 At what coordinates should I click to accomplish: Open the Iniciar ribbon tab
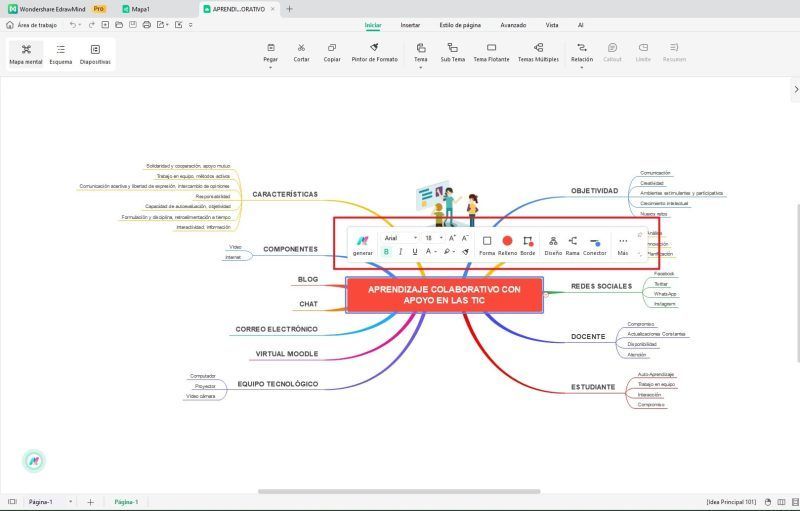click(x=373, y=25)
